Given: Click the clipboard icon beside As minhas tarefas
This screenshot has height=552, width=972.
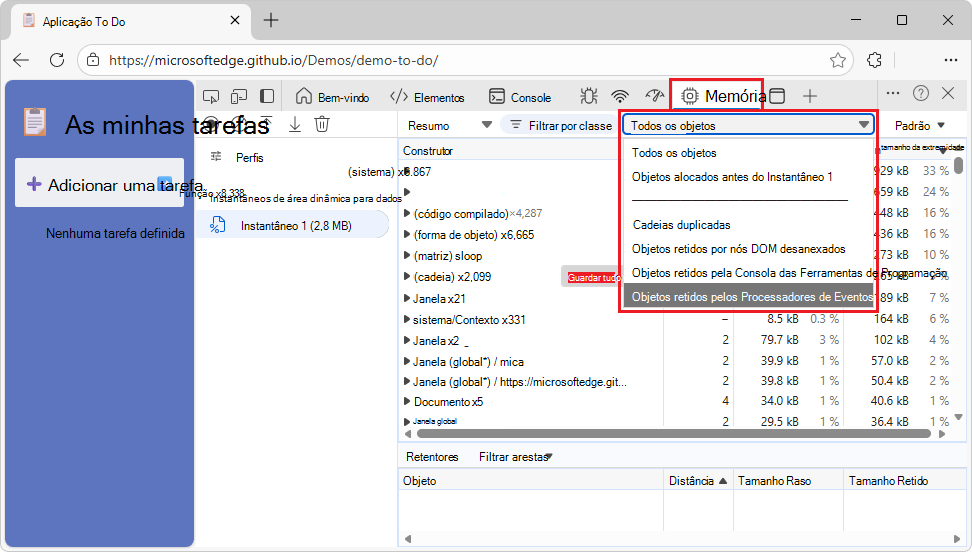Looking at the screenshot, I should (x=35, y=122).
